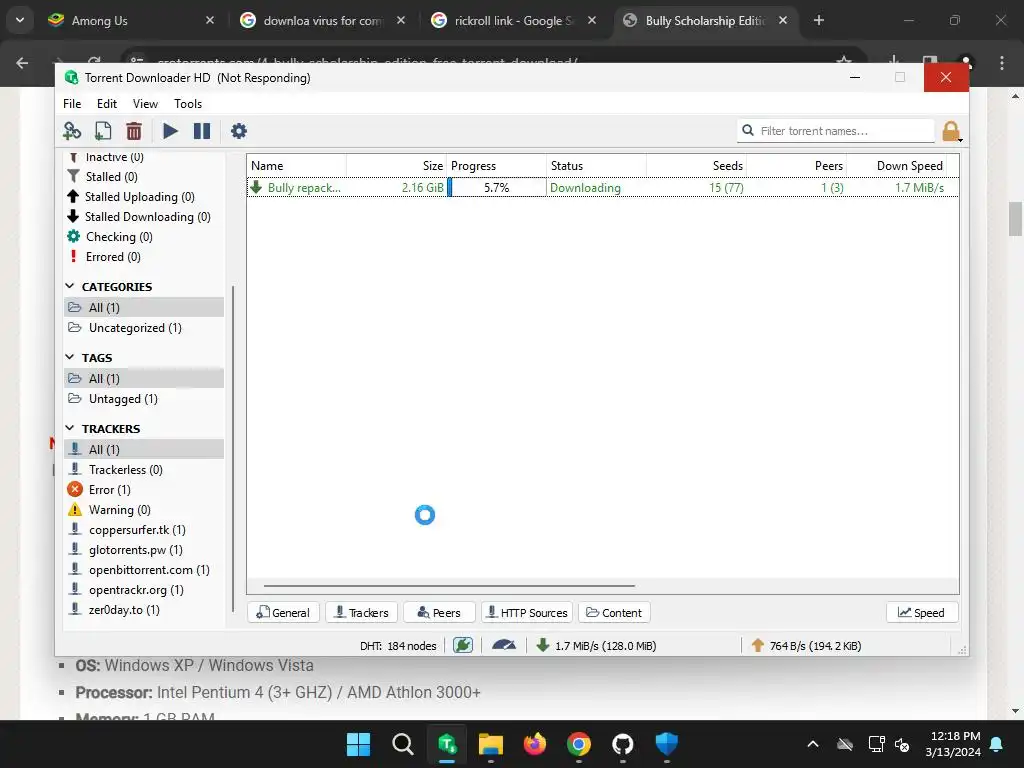1024x768 pixels.
Task: Open the Edit menu
Action: click(106, 104)
